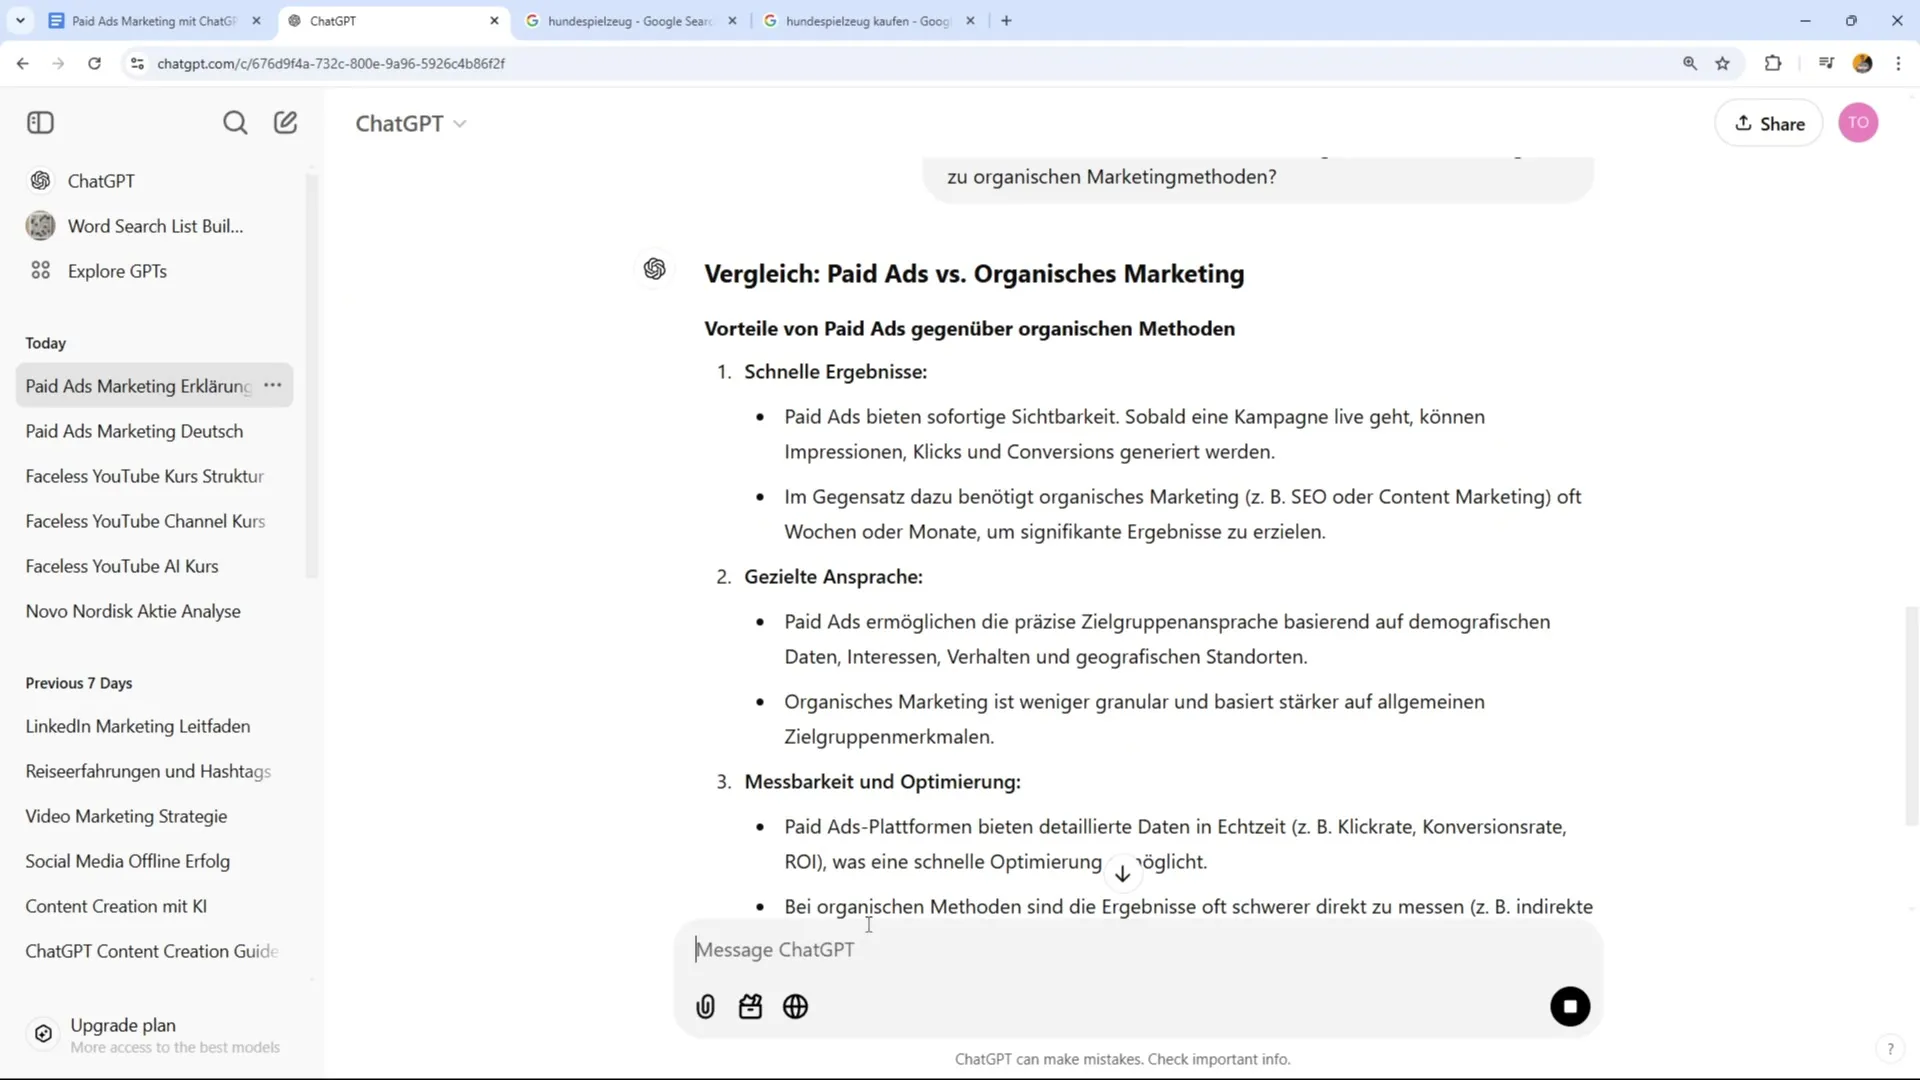
Task: Open the TO profile avatar
Action: 1858,123
